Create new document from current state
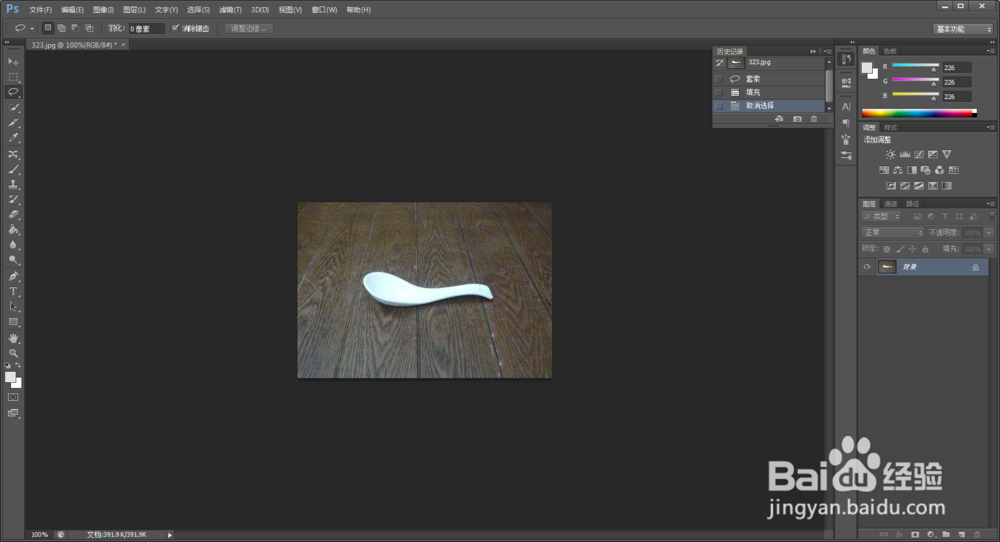The width and height of the screenshot is (1000, 542). (x=779, y=119)
